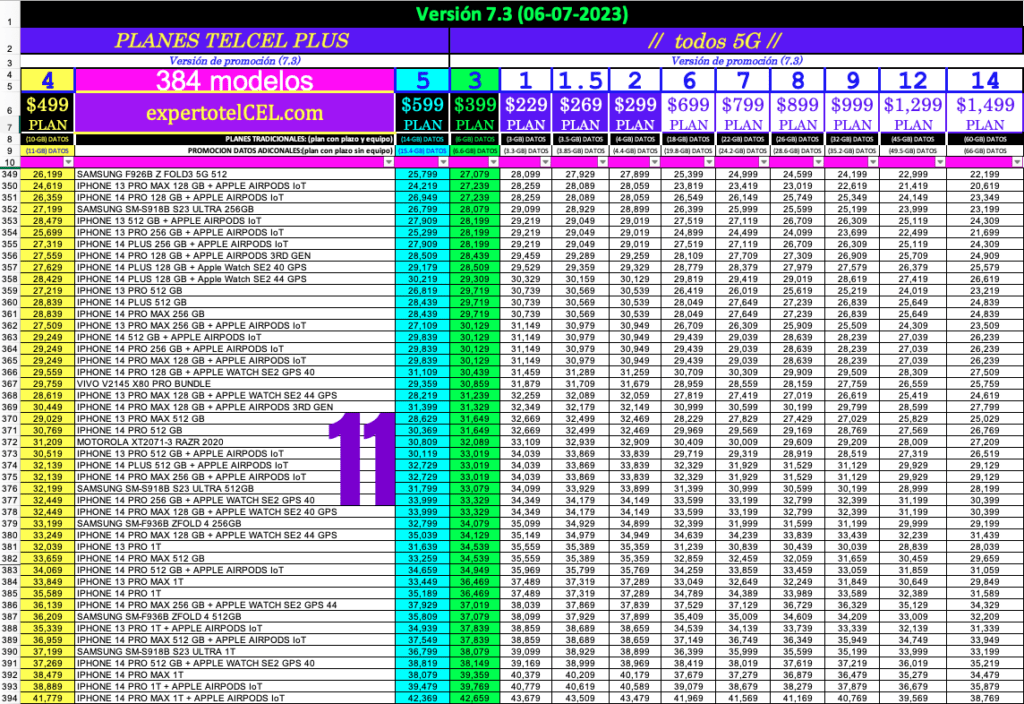Click the '$1,499 PLAN' header cell
Viewport: 1024px width, 704px height.
985,113
